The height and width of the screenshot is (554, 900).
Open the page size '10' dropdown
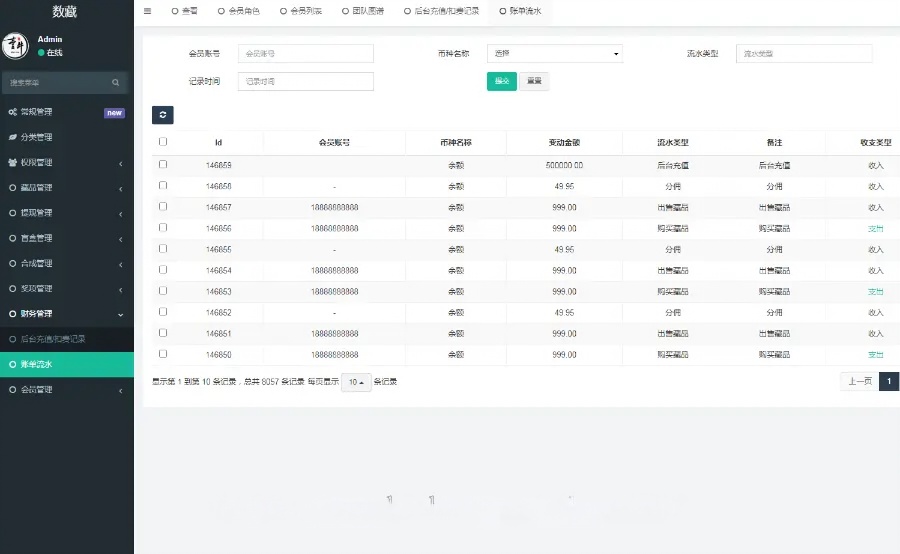tap(355, 382)
